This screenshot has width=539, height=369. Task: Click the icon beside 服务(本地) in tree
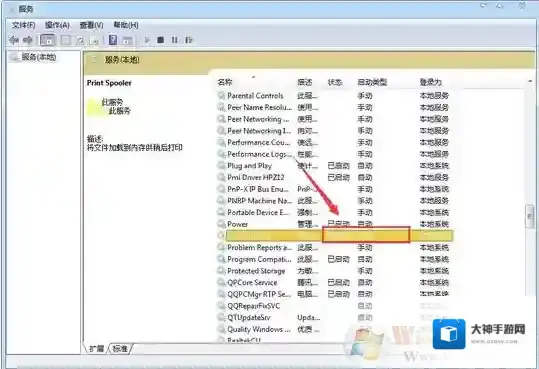pos(15,57)
